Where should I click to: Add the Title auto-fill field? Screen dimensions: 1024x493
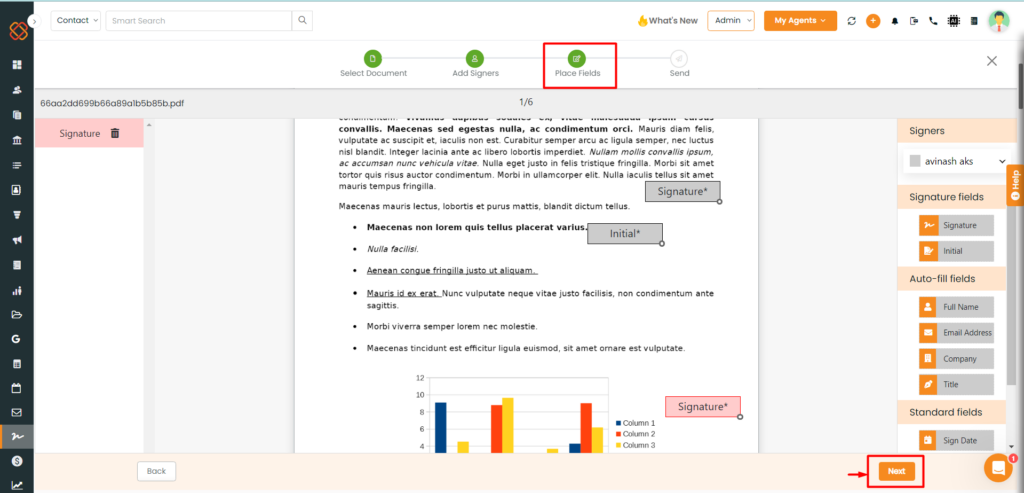956,385
